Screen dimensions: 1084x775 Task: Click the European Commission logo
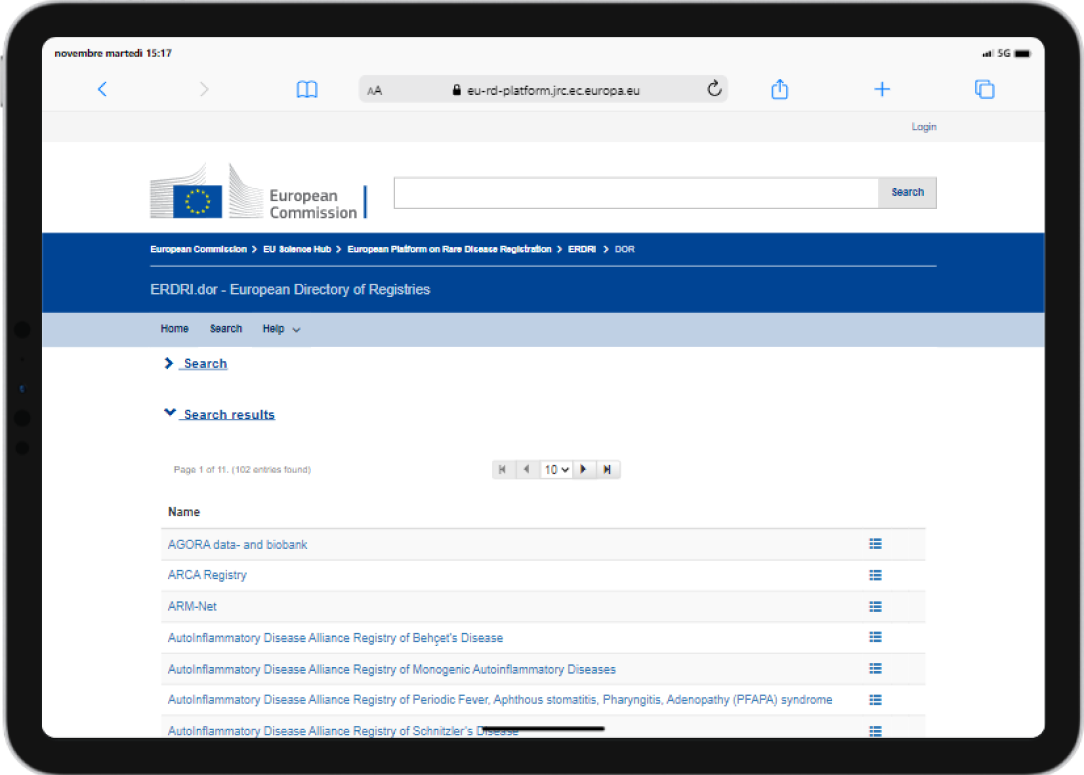click(x=259, y=192)
